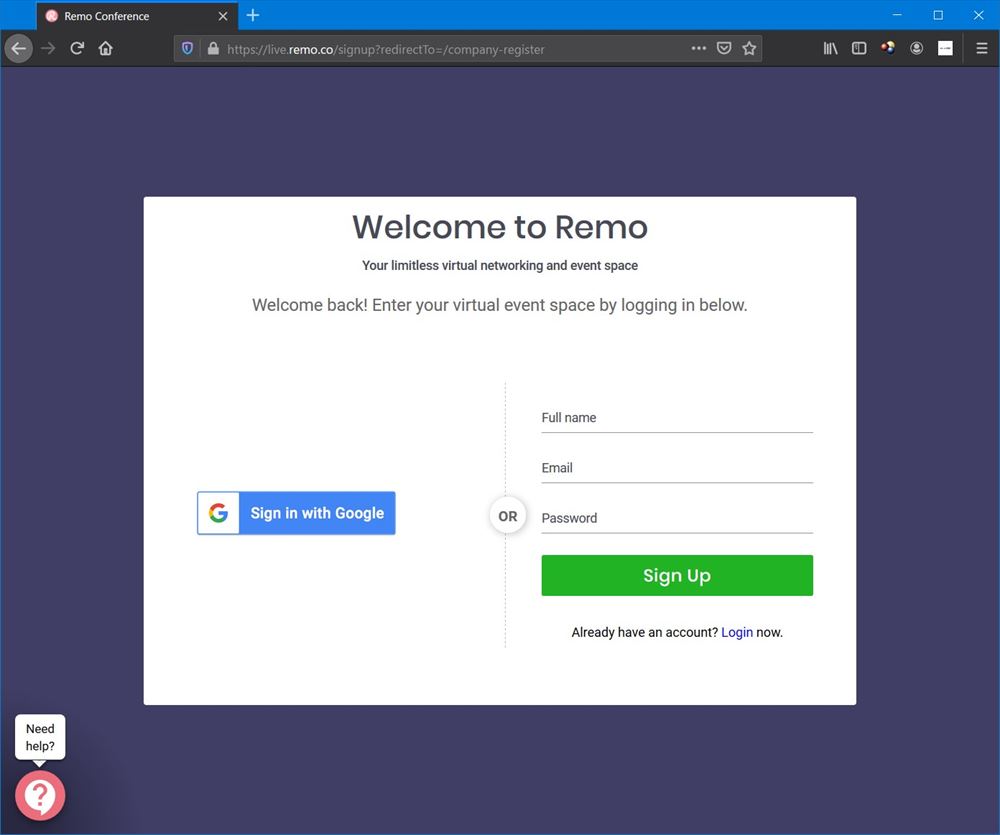The height and width of the screenshot is (835, 1000).
Task: Click the Google G logo
Action: pos(218,513)
